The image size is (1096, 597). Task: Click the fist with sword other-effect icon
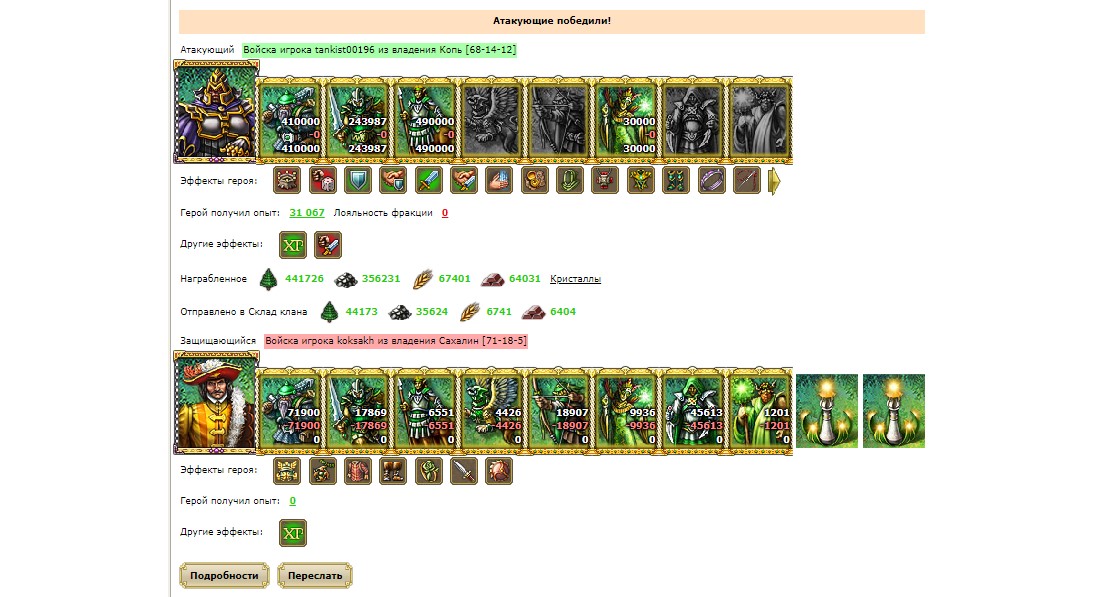(x=328, y=245)
